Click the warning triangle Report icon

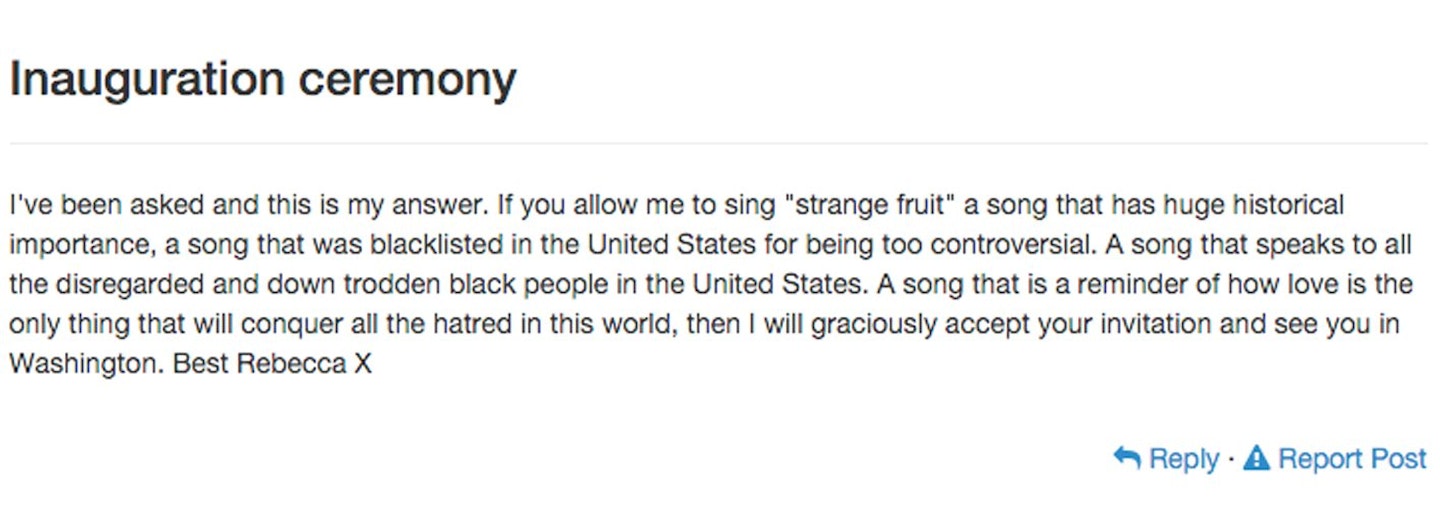pyautogui.click(x=1257, y=458)
